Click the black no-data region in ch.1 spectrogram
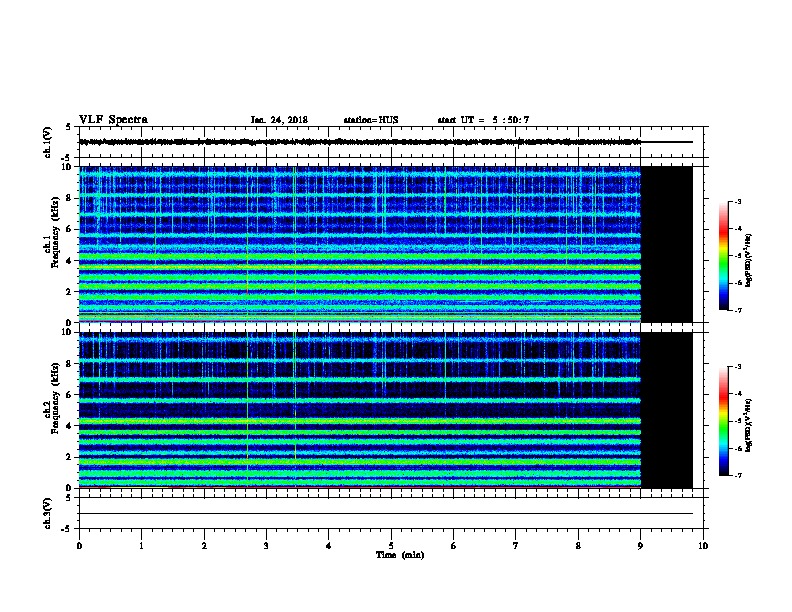Image resolution: width=792 pixels, height=612 pixels. tap(667, 244)
